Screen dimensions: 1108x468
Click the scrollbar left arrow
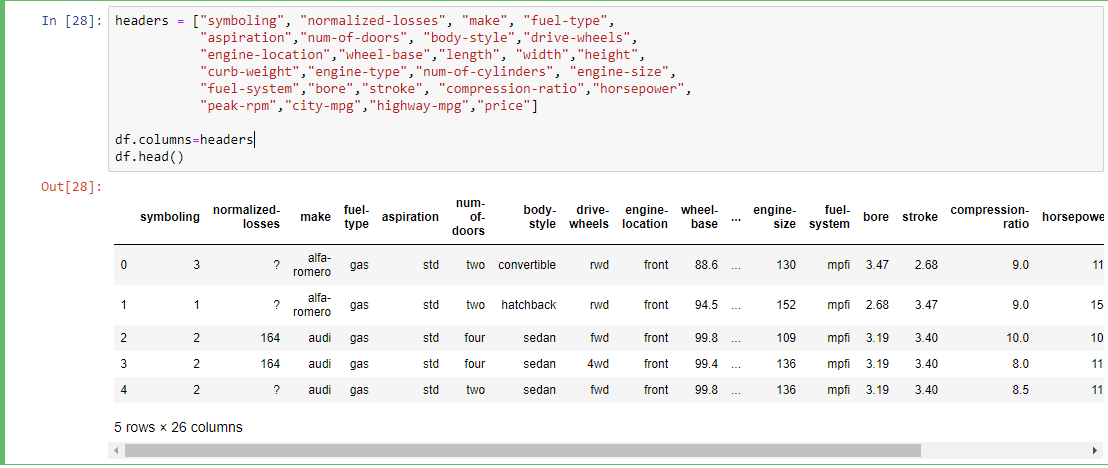pyautogui.click(x=115, y=450)
